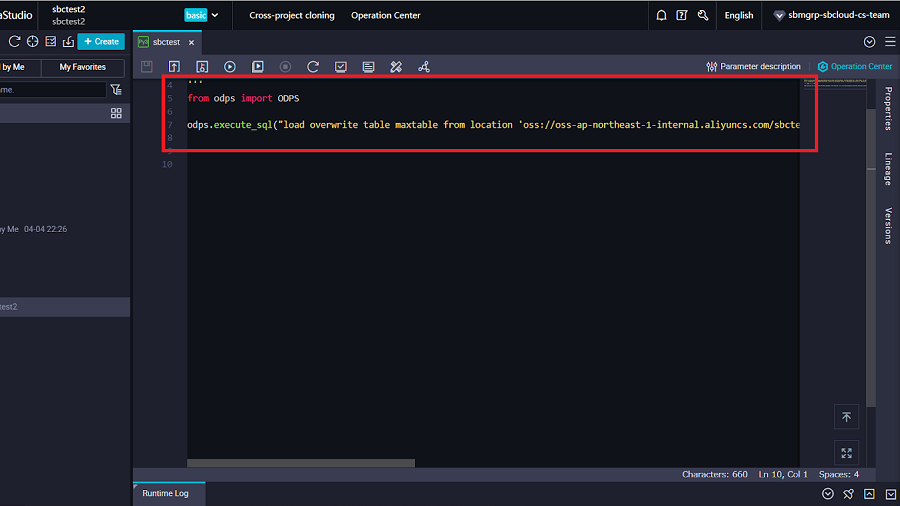Viewport: 900px width, 506px height.
Task: Click the Reload (circular arrow) editor icon
Action: click(x=313, y=67)
